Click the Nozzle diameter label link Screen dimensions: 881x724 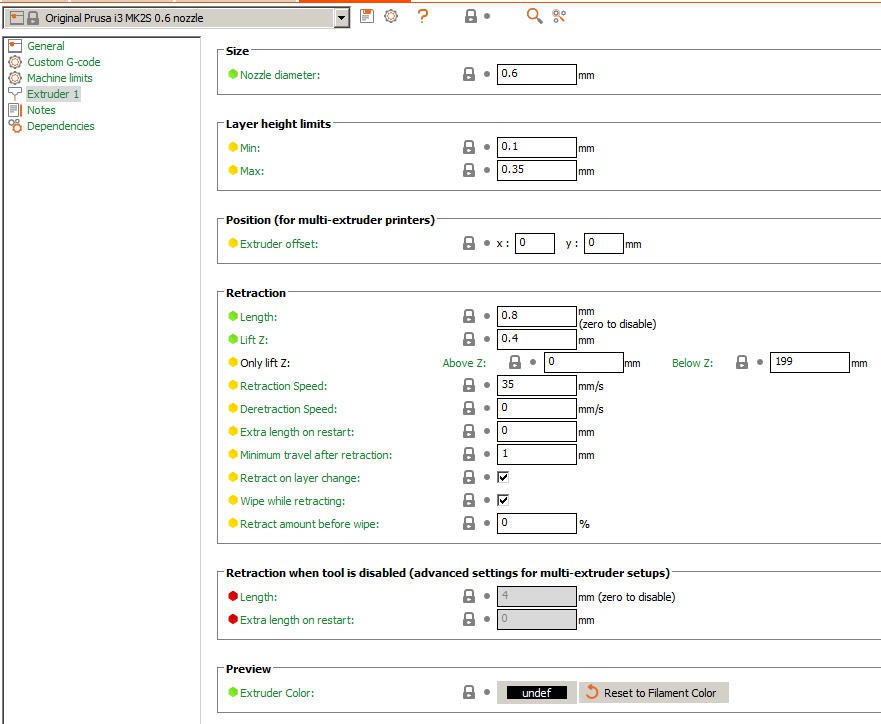pos(280,75)
